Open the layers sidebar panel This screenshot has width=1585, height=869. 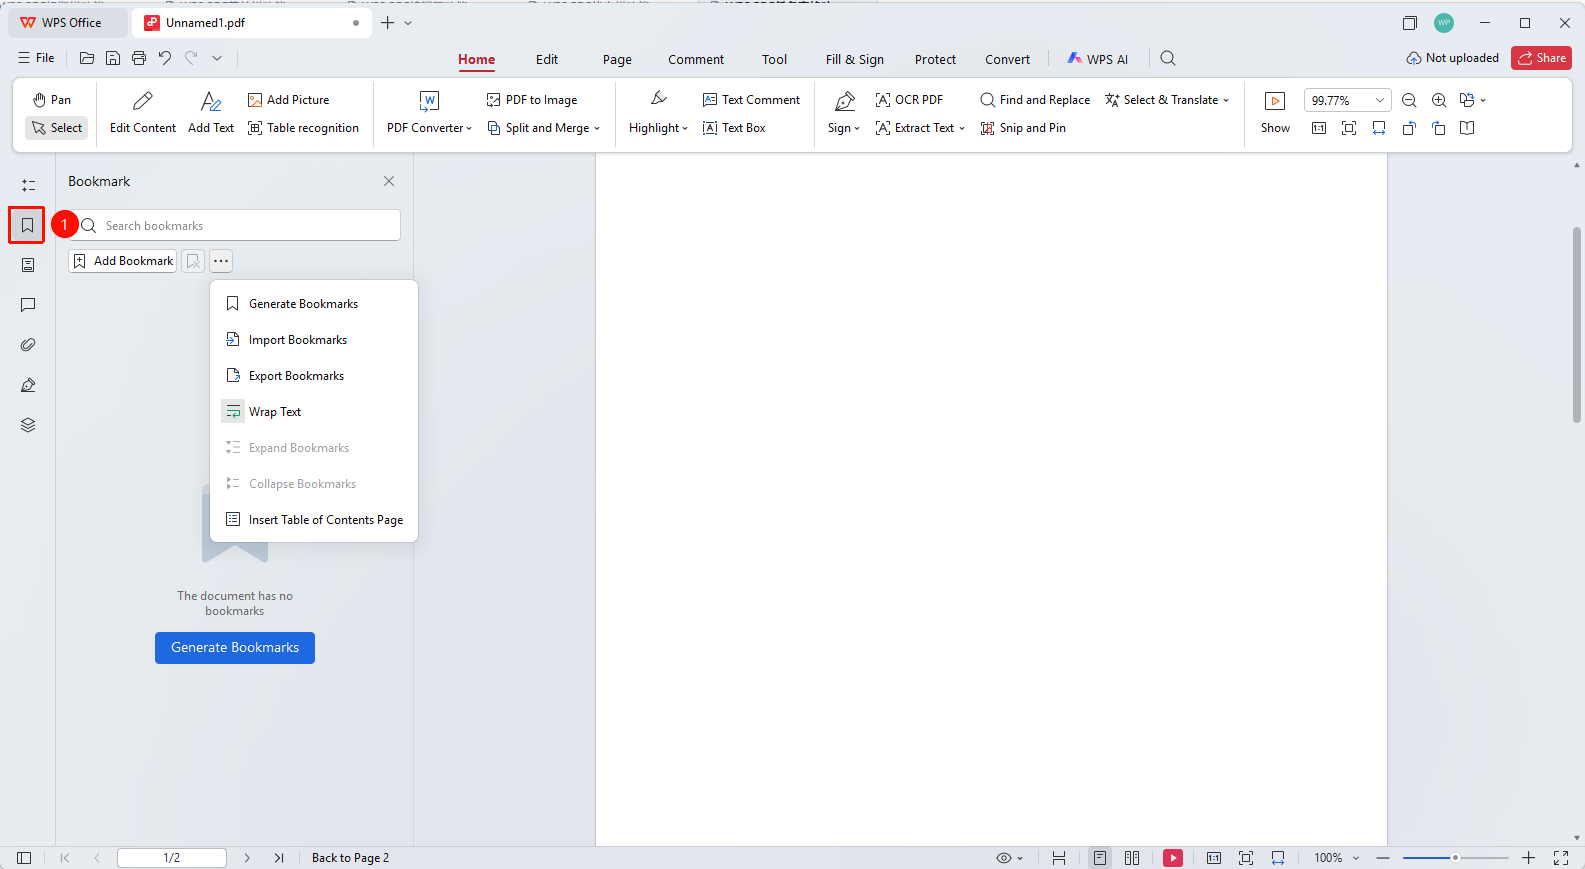[x=28, y=425]
